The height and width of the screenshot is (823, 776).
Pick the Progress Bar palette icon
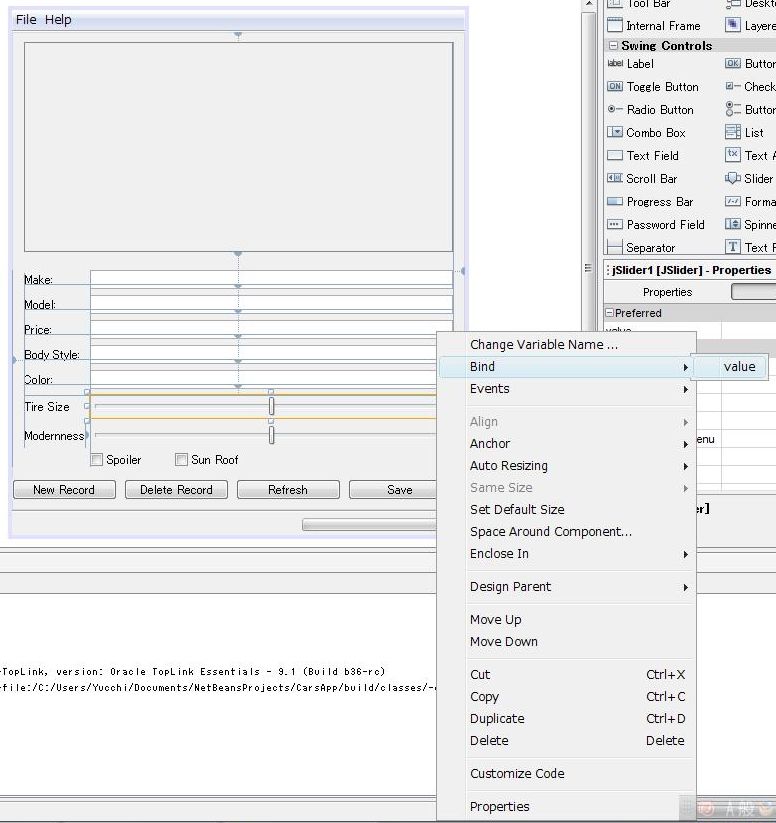tap(615, 202)
